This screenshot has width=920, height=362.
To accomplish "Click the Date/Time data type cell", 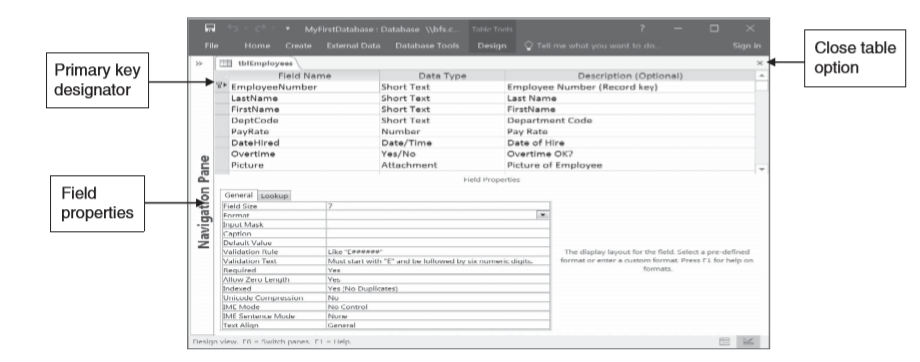I will (442, 143).
